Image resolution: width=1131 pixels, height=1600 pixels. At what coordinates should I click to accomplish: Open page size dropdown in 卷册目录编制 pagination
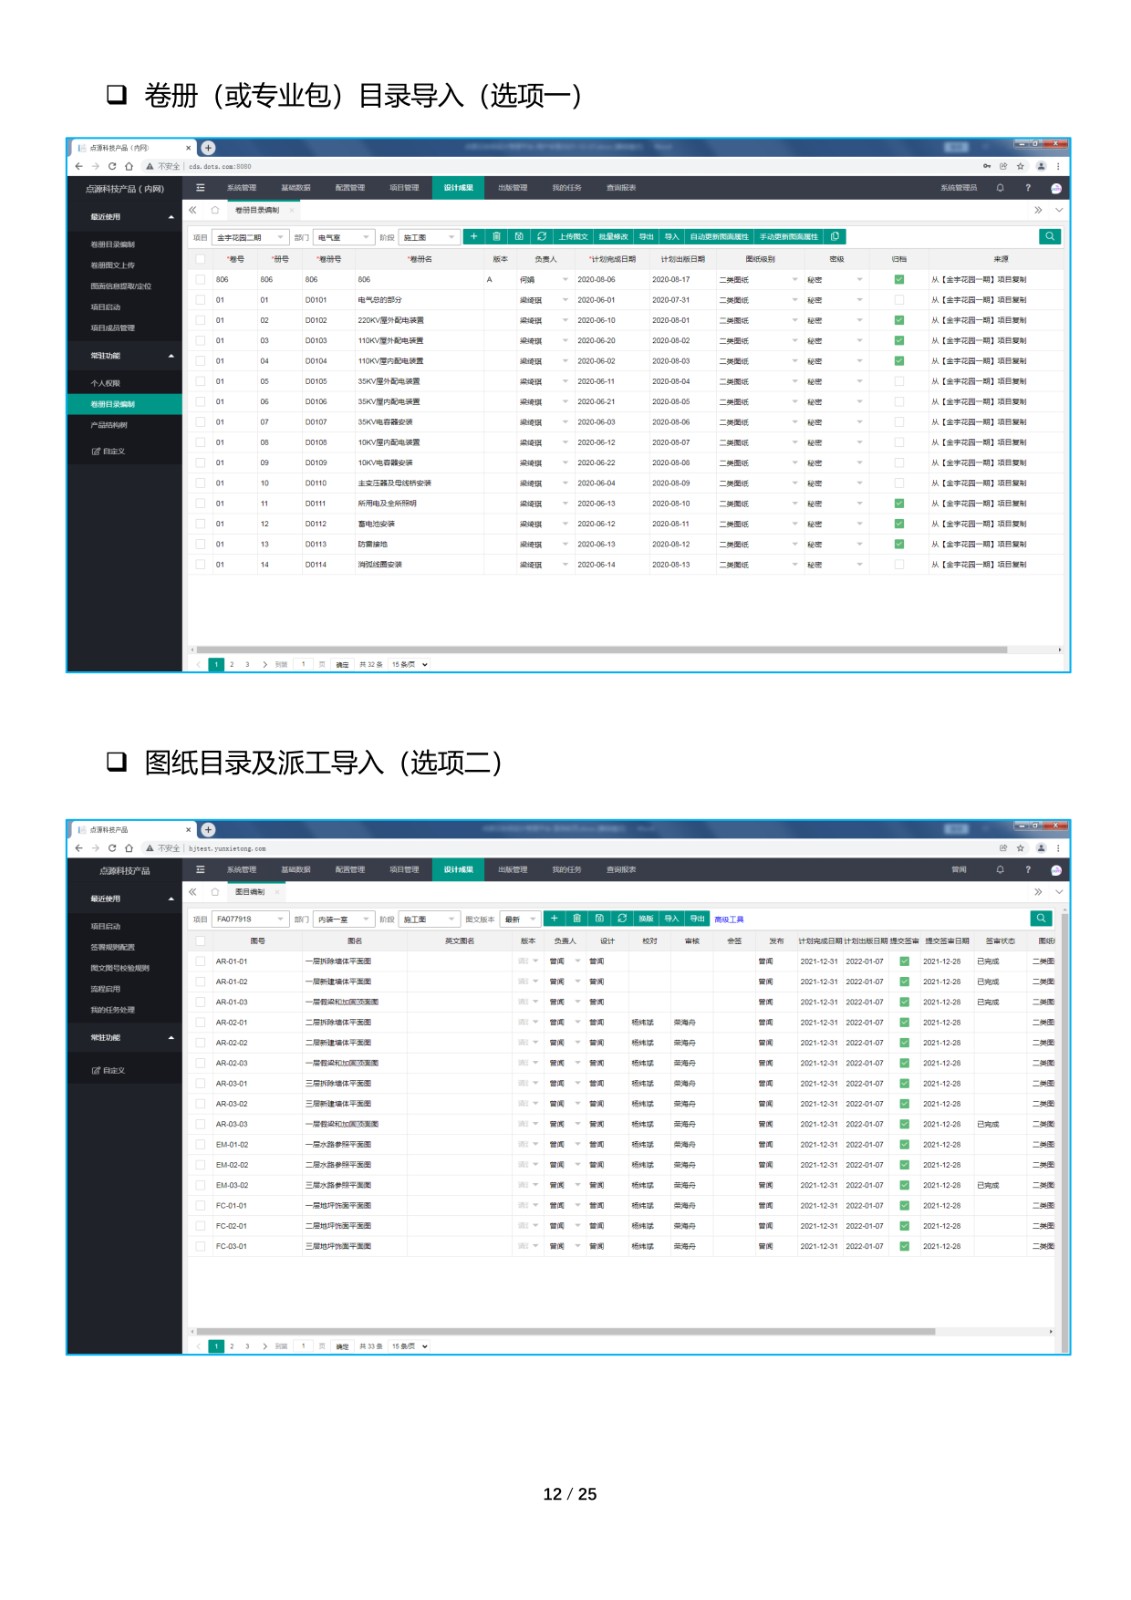410,664
